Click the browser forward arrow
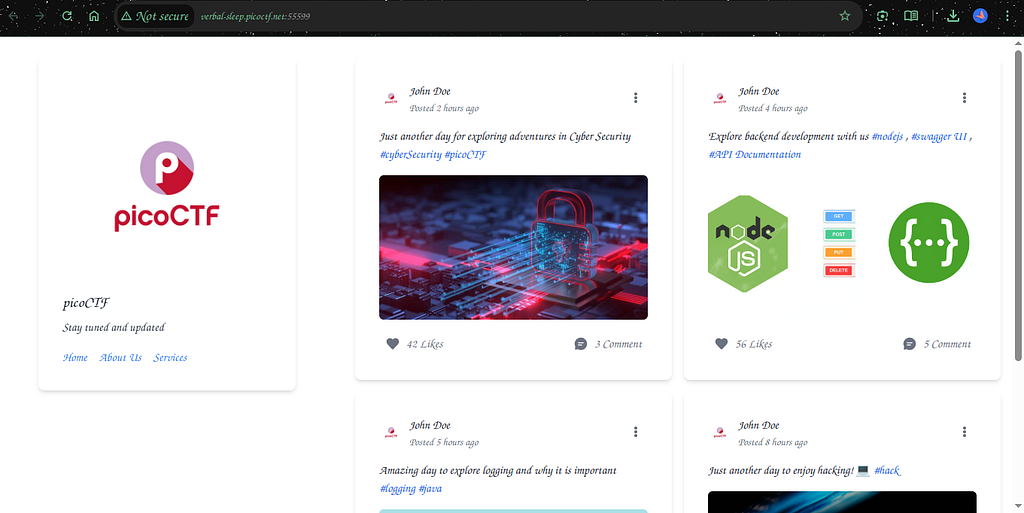This screenshot has width=1024, height=513. coord(40,16)
